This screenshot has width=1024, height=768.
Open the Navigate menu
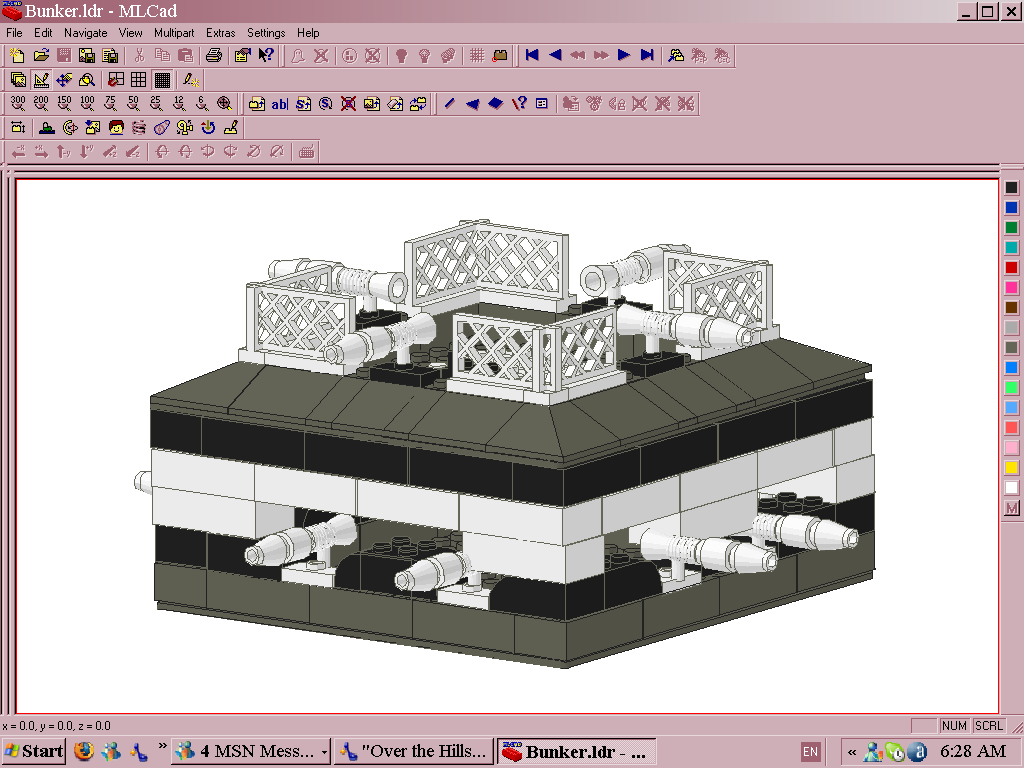(86, 33)
